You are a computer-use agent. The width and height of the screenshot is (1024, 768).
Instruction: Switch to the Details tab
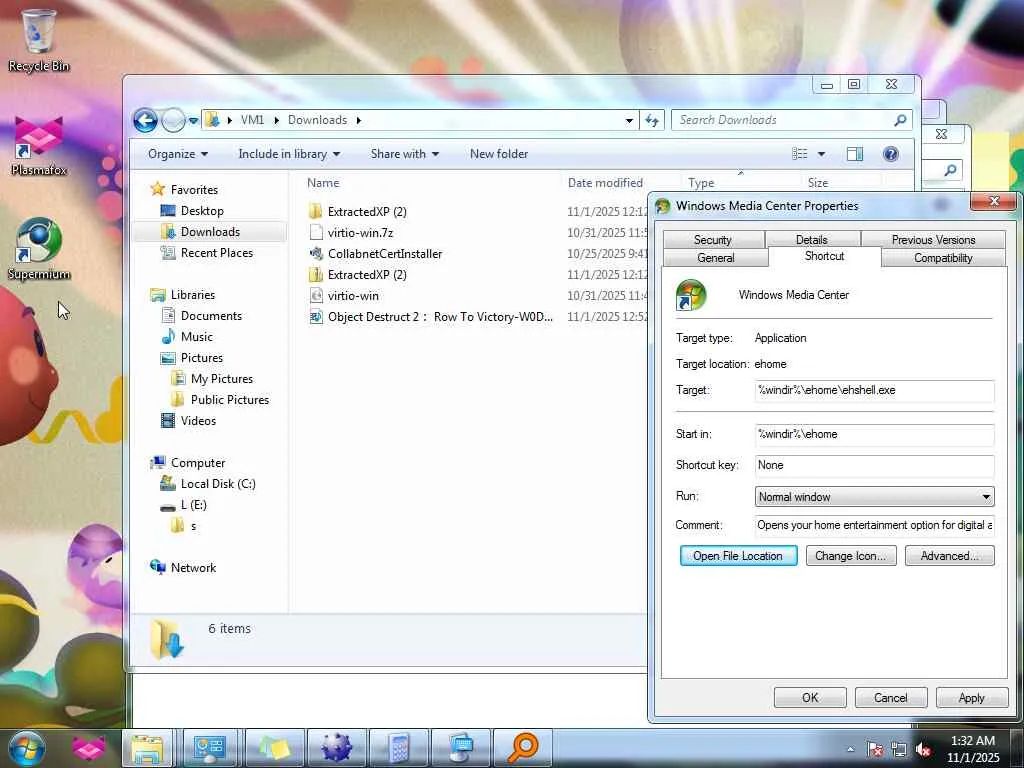coord(812,240)
